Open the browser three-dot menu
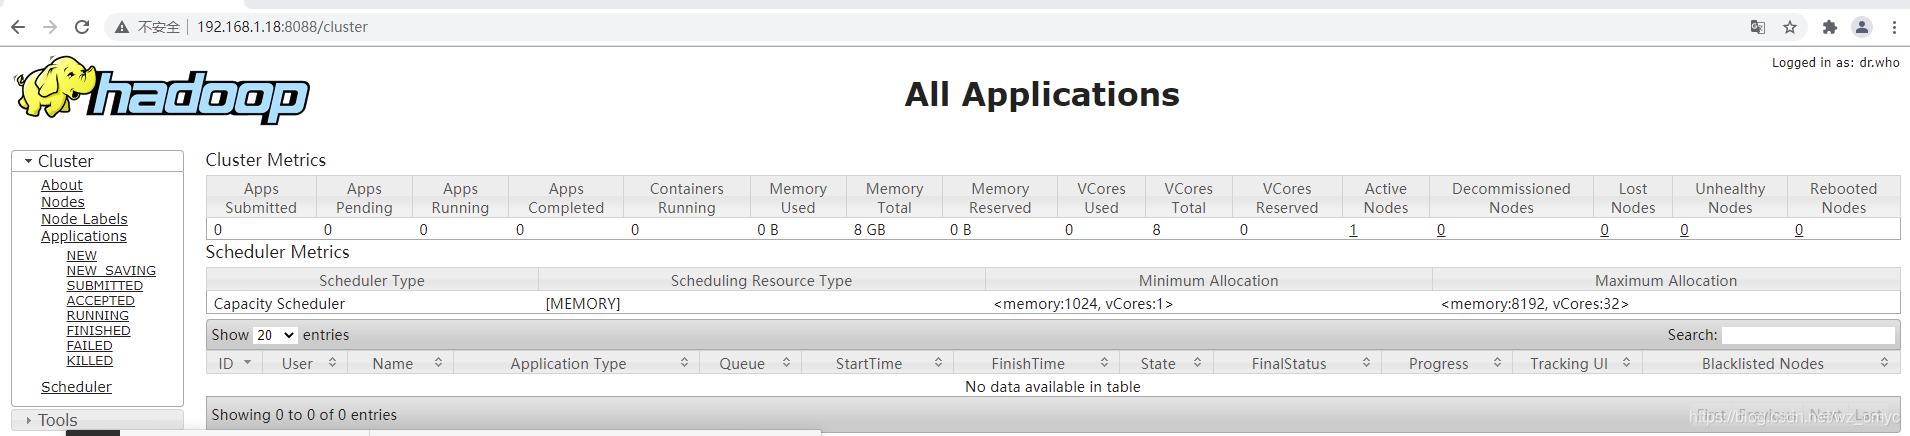Viewport: 1910px width, 436px height. [x=1894, y=27]
